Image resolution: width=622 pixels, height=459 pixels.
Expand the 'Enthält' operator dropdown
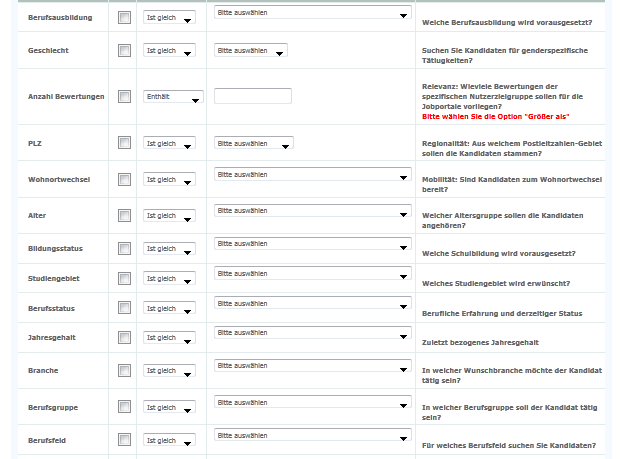click(173, 97)
